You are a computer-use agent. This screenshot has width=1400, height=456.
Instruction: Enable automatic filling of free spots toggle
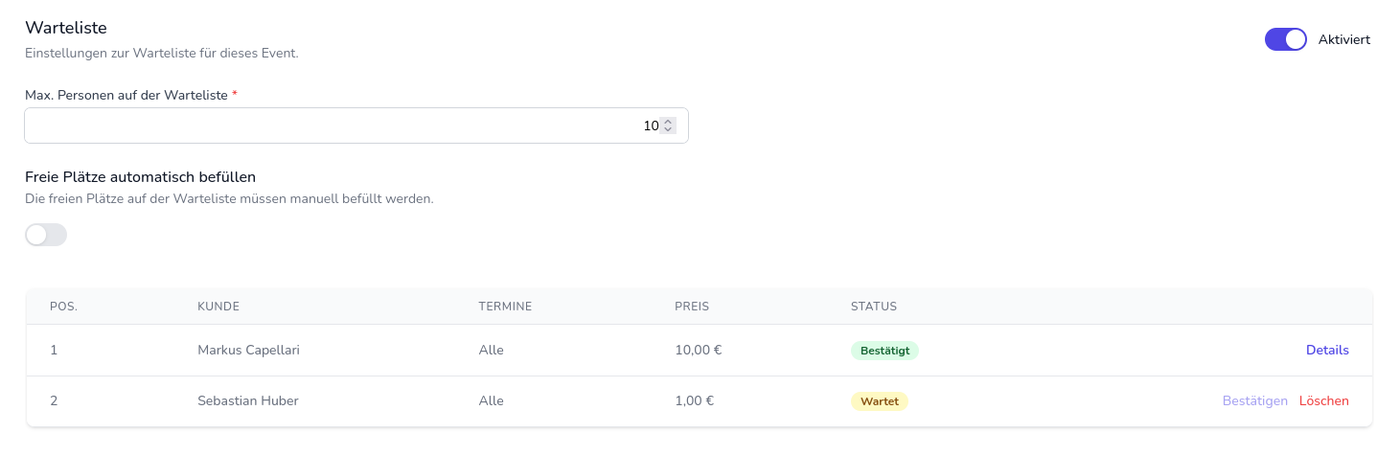click(46, 235)
